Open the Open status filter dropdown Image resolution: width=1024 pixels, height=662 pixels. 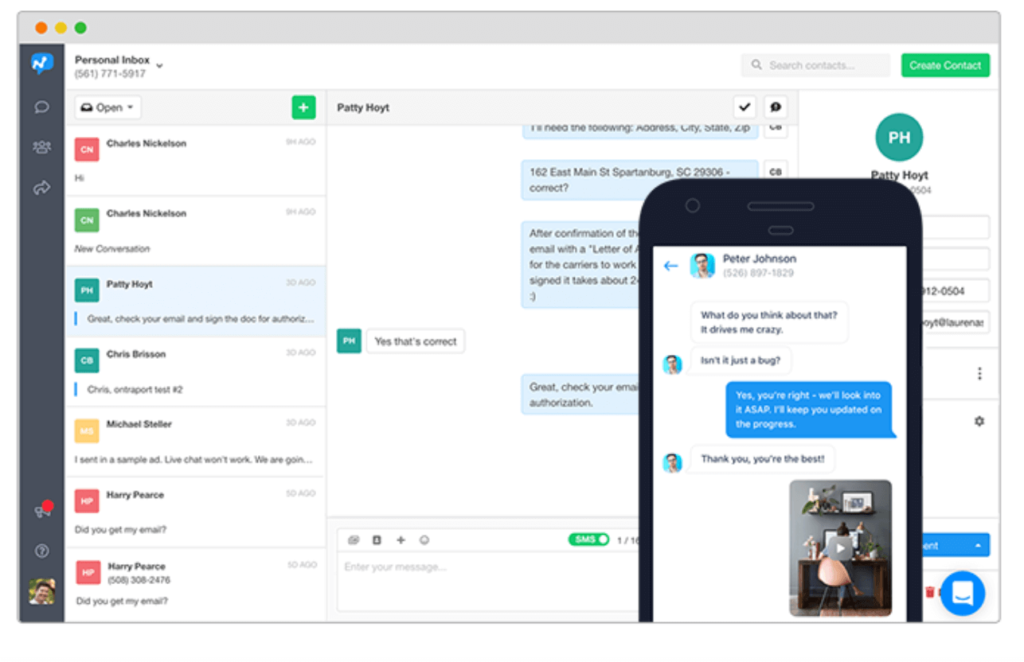pyautogui.click(x=109, y=107)
